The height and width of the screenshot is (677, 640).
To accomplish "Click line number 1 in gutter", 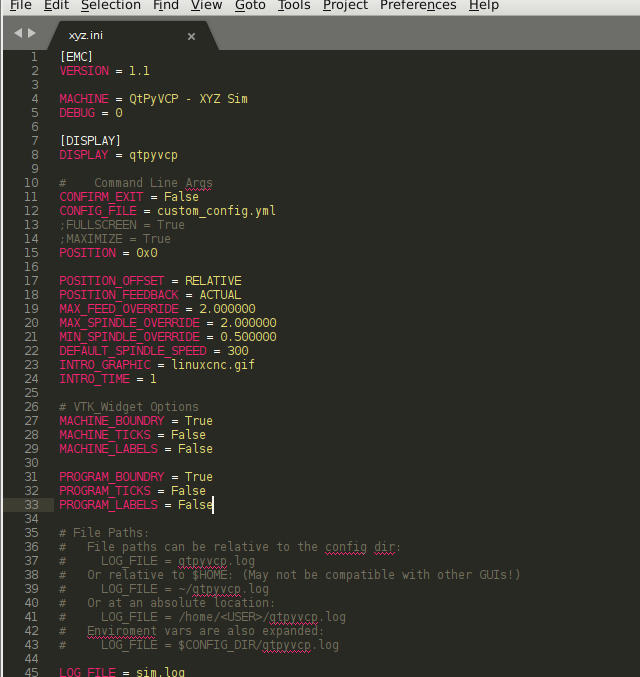I will (34, 57).
